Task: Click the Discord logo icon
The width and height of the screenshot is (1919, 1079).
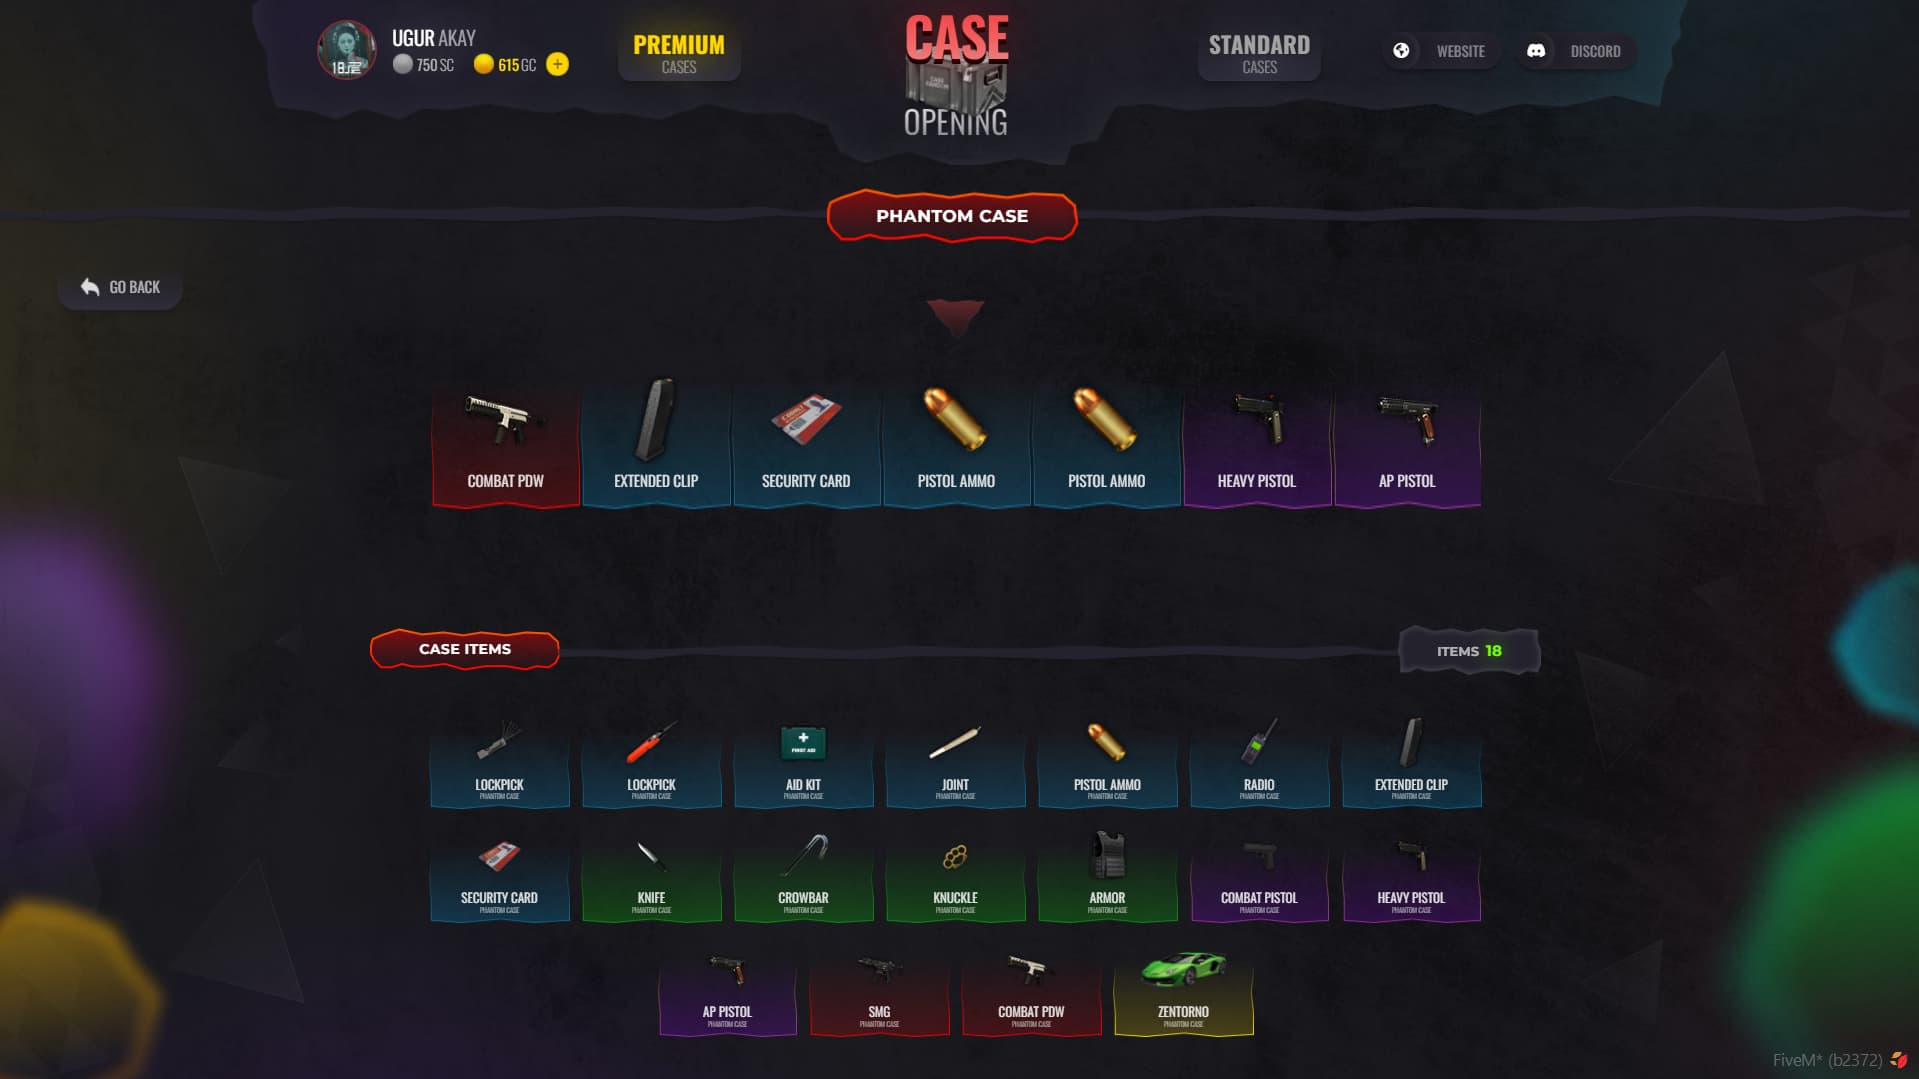Action: (x=1536, y=51)
